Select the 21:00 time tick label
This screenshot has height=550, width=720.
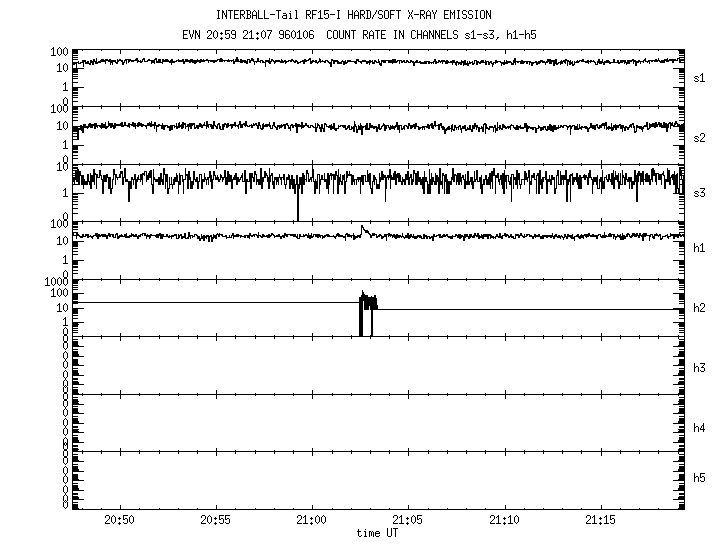coord(312,521)
